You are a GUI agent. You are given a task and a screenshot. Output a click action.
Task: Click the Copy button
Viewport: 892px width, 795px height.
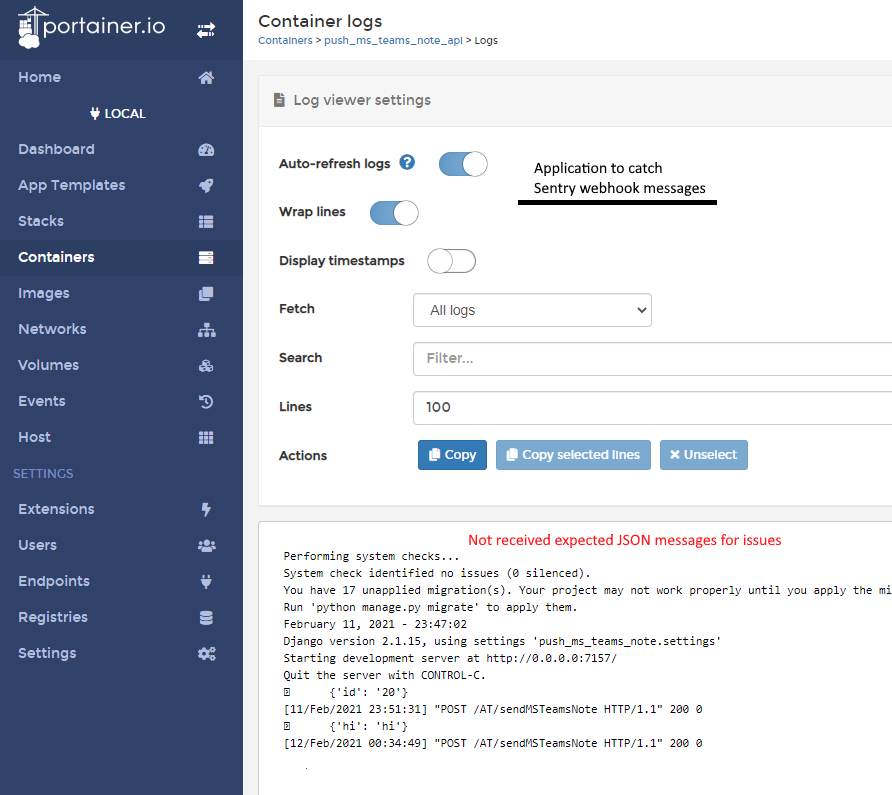click(452, 455)
